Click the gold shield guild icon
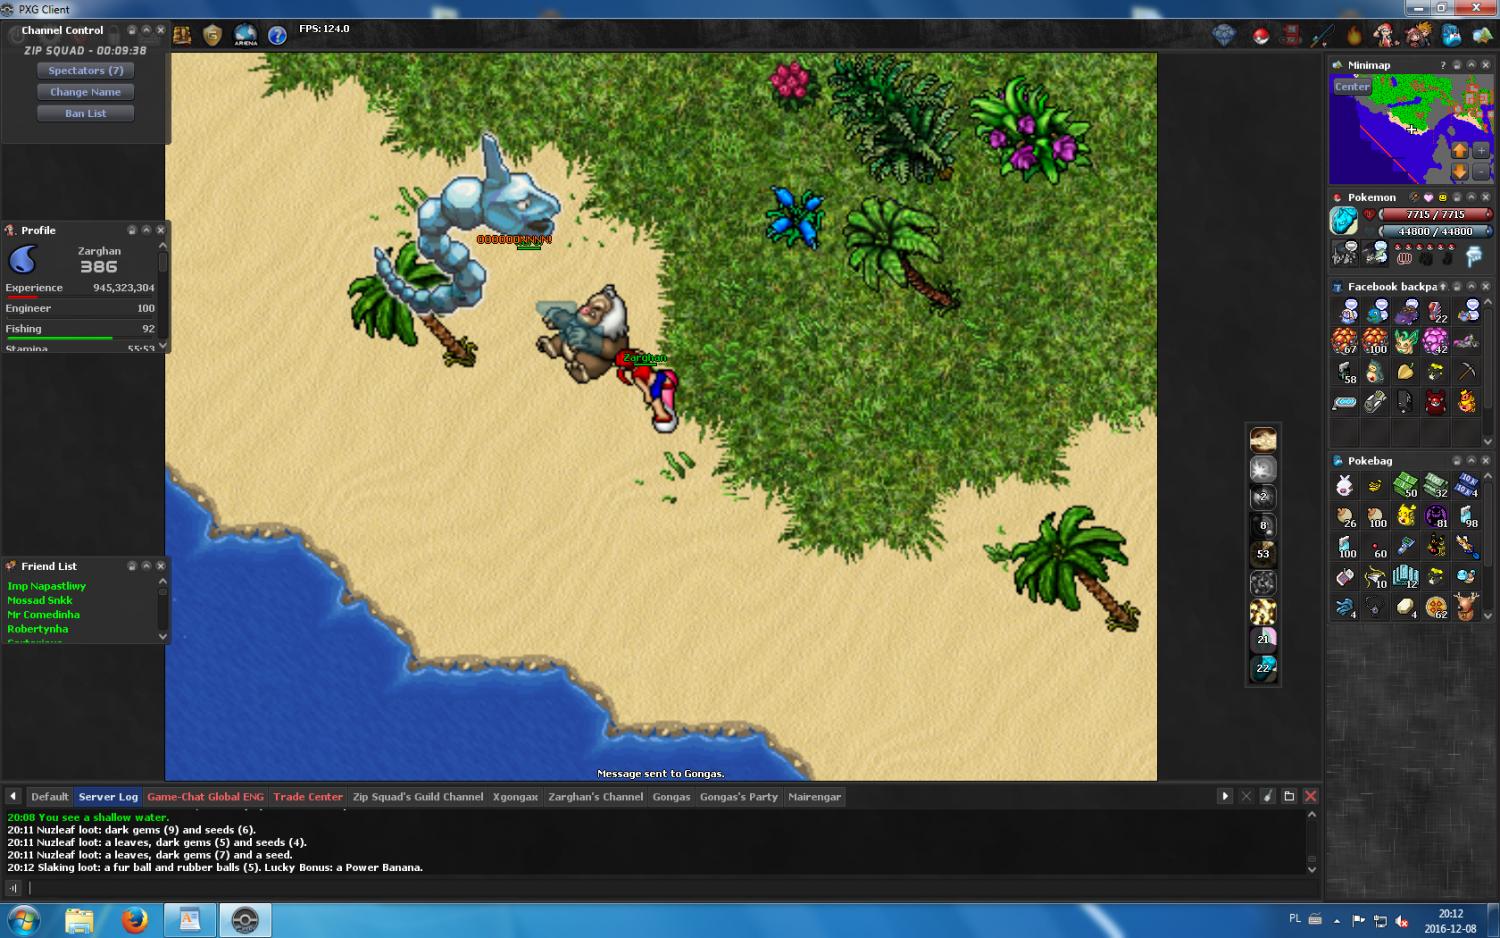Screen dimensions: 1500x938 pos(212,36)
